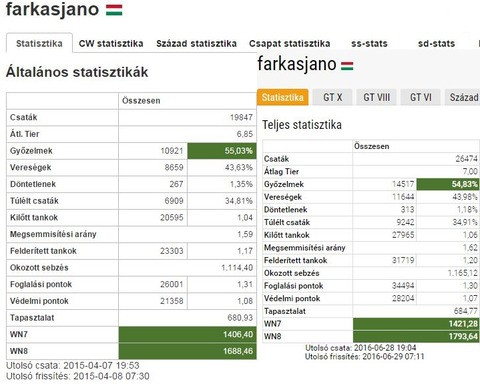480x384 pixels.
Task: Click the green WN8 value 1793,64
Action: (x=416, y=336)
